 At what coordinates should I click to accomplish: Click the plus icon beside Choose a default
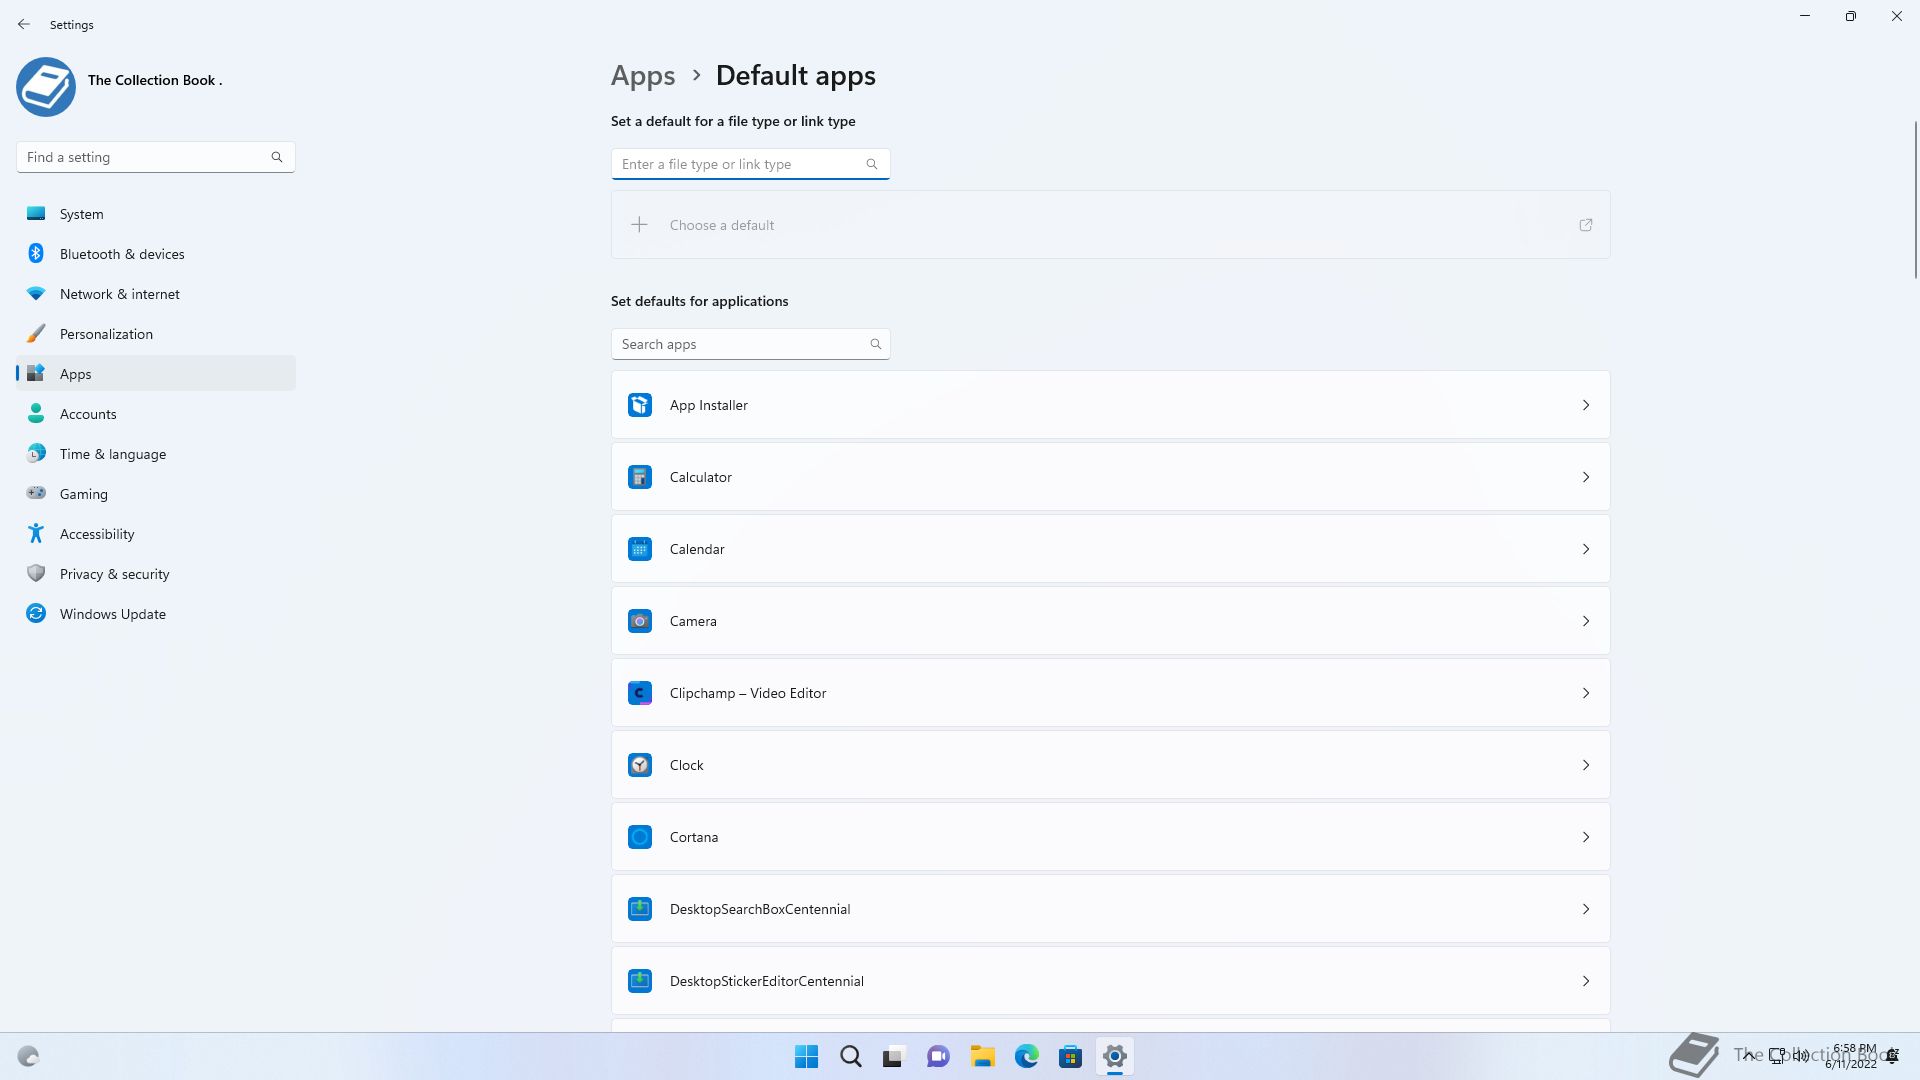tap(639, 225)
